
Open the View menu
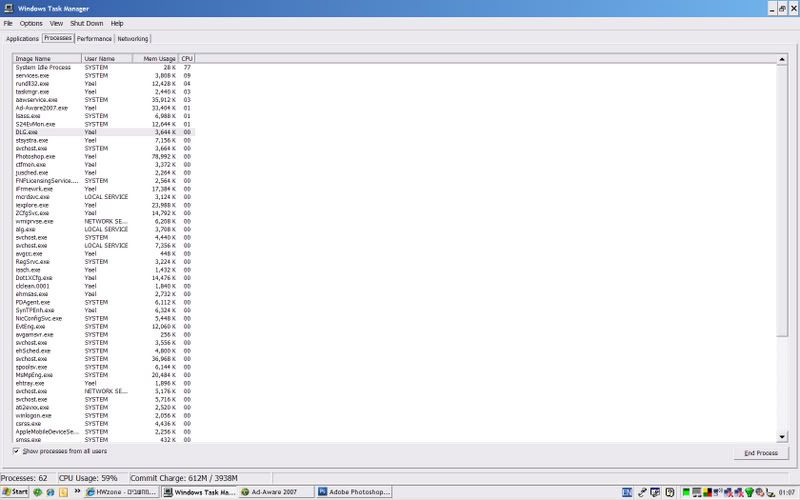point(56,23)
